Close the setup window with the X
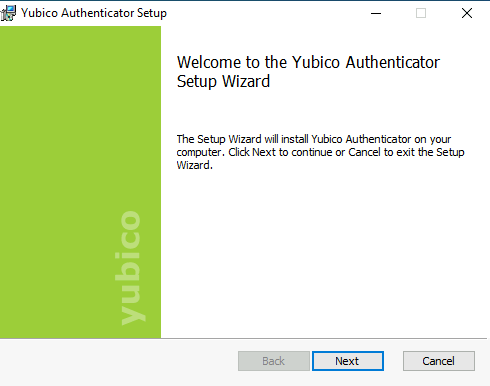Viewport: 490px width, 386px height. click(467, 13)
